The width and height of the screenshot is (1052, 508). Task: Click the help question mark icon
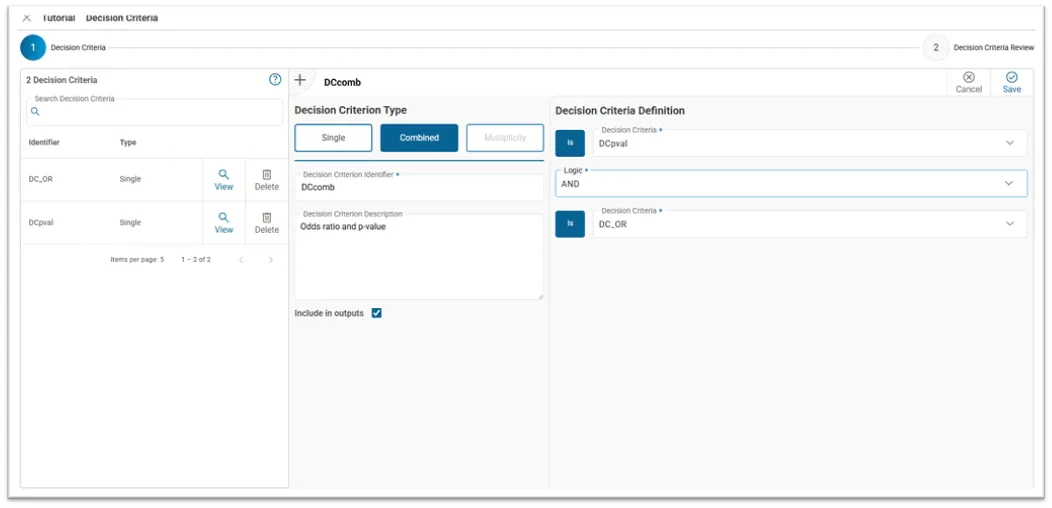click(x=275, y=80)
